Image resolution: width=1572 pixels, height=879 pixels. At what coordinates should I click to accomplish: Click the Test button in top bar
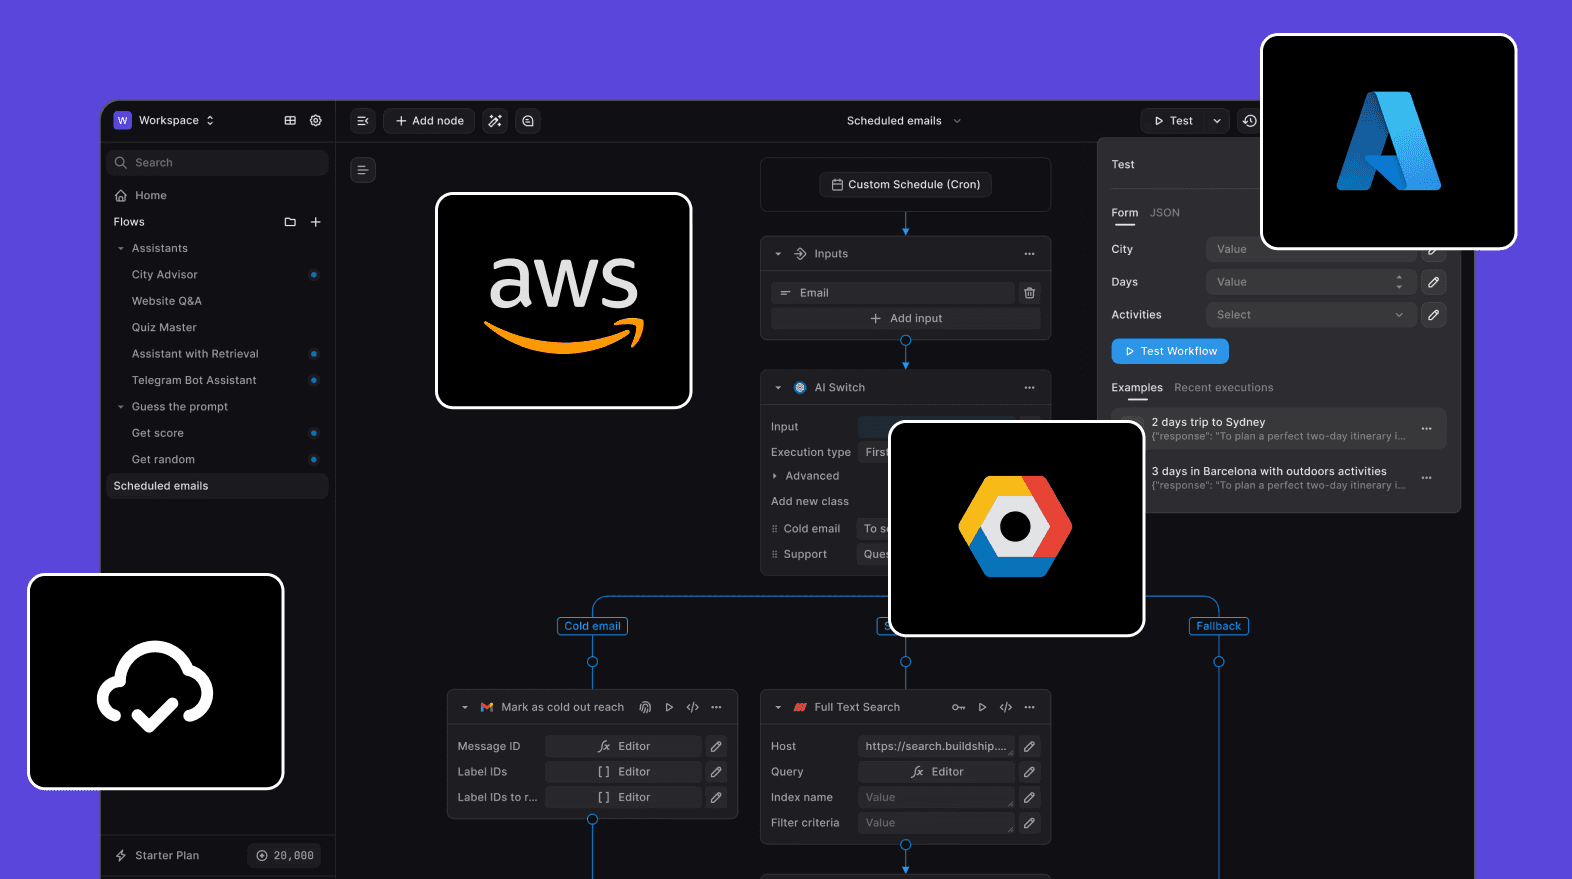click(1173, 121)
